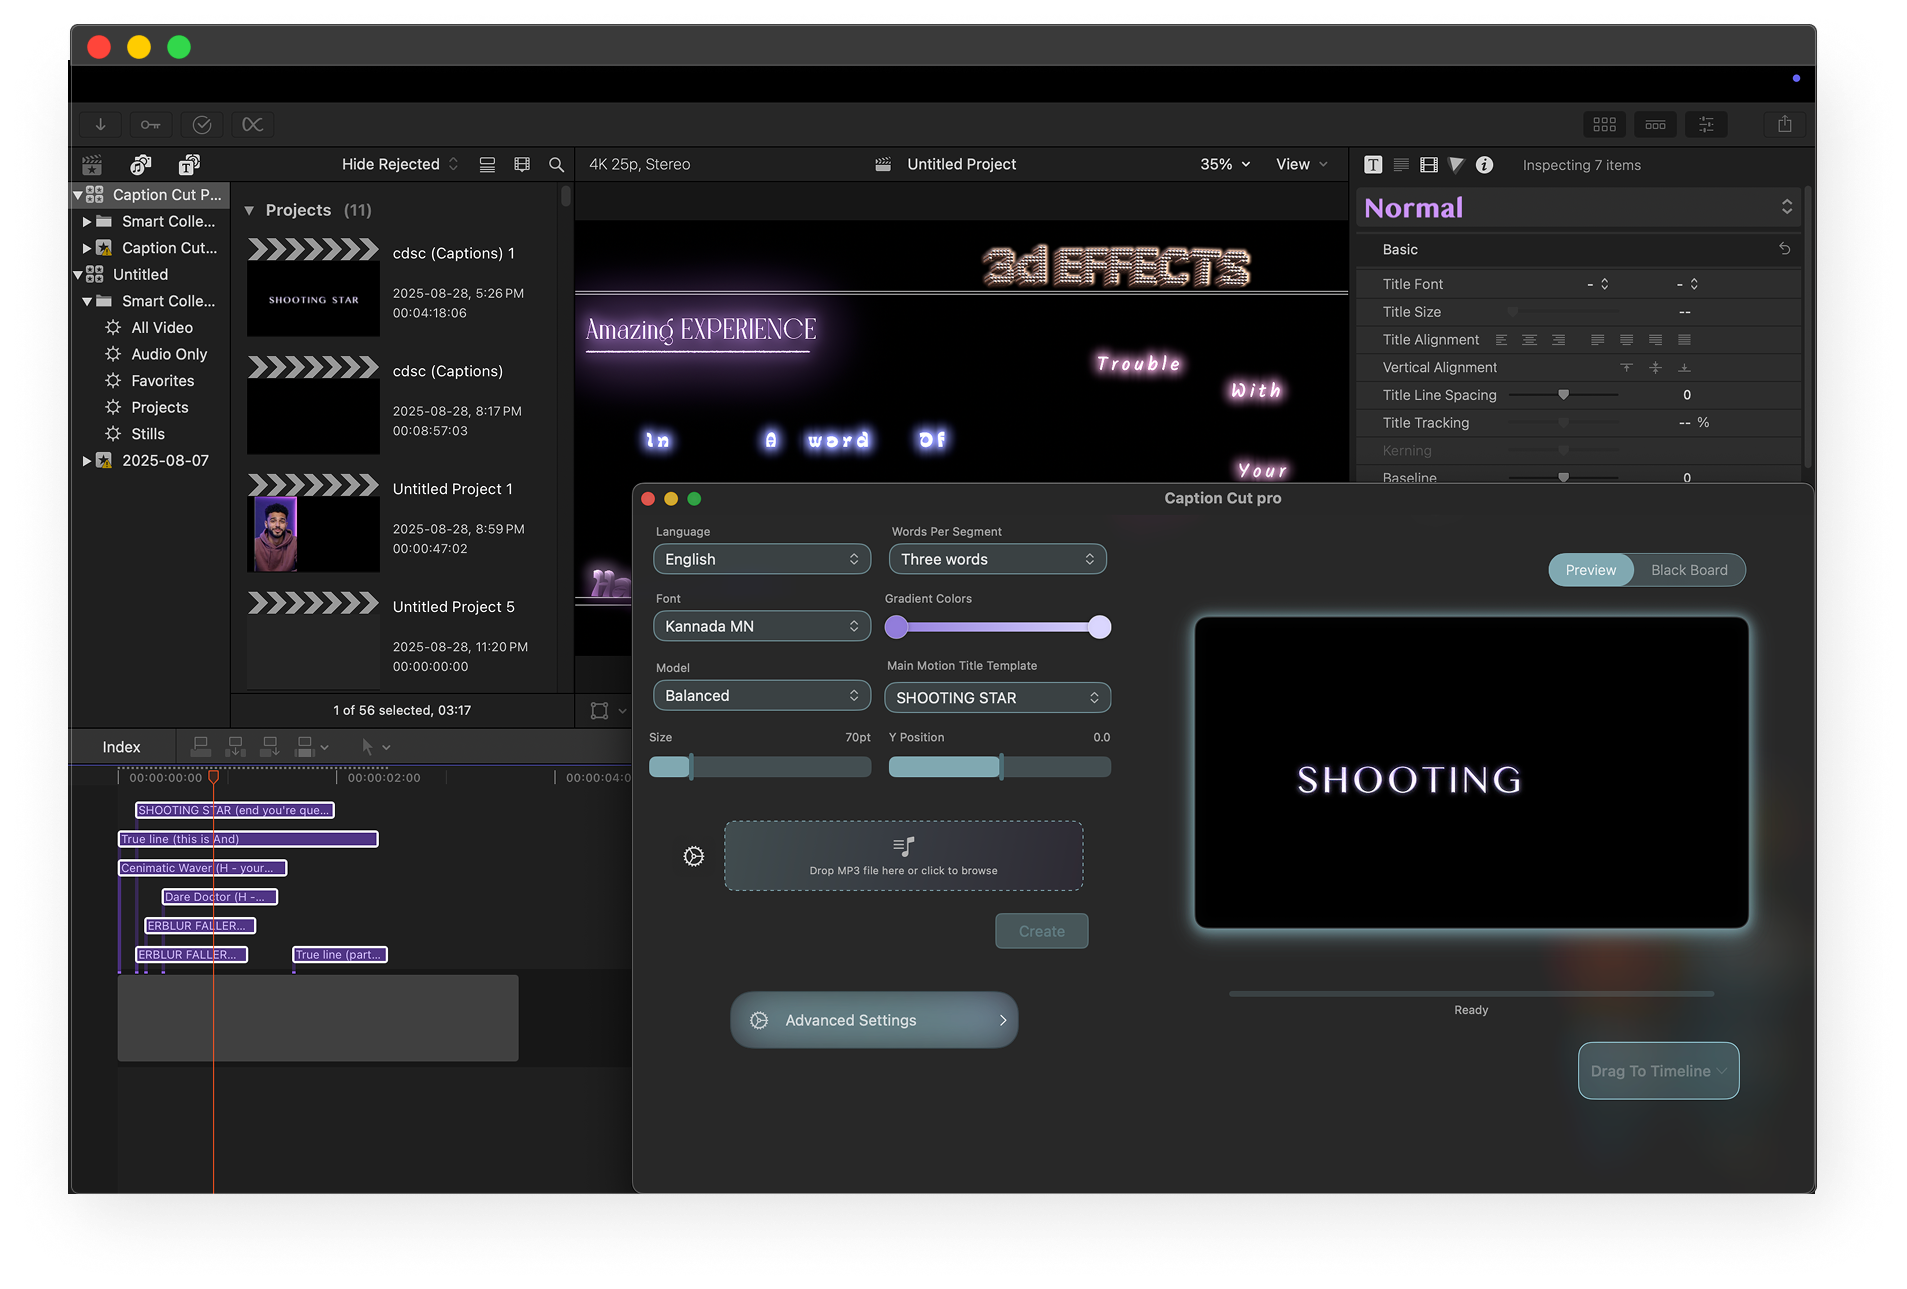The image size is (1907, 1289).
Task: Click the share export icon
Action: coord(1784,124)
